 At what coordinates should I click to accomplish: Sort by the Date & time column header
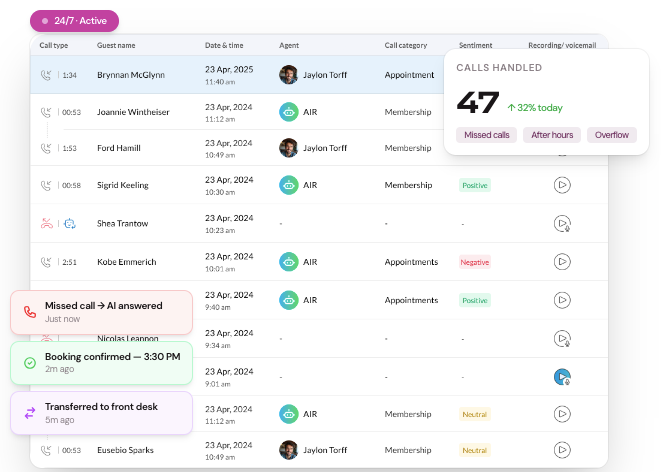click(x=224, y=45)
